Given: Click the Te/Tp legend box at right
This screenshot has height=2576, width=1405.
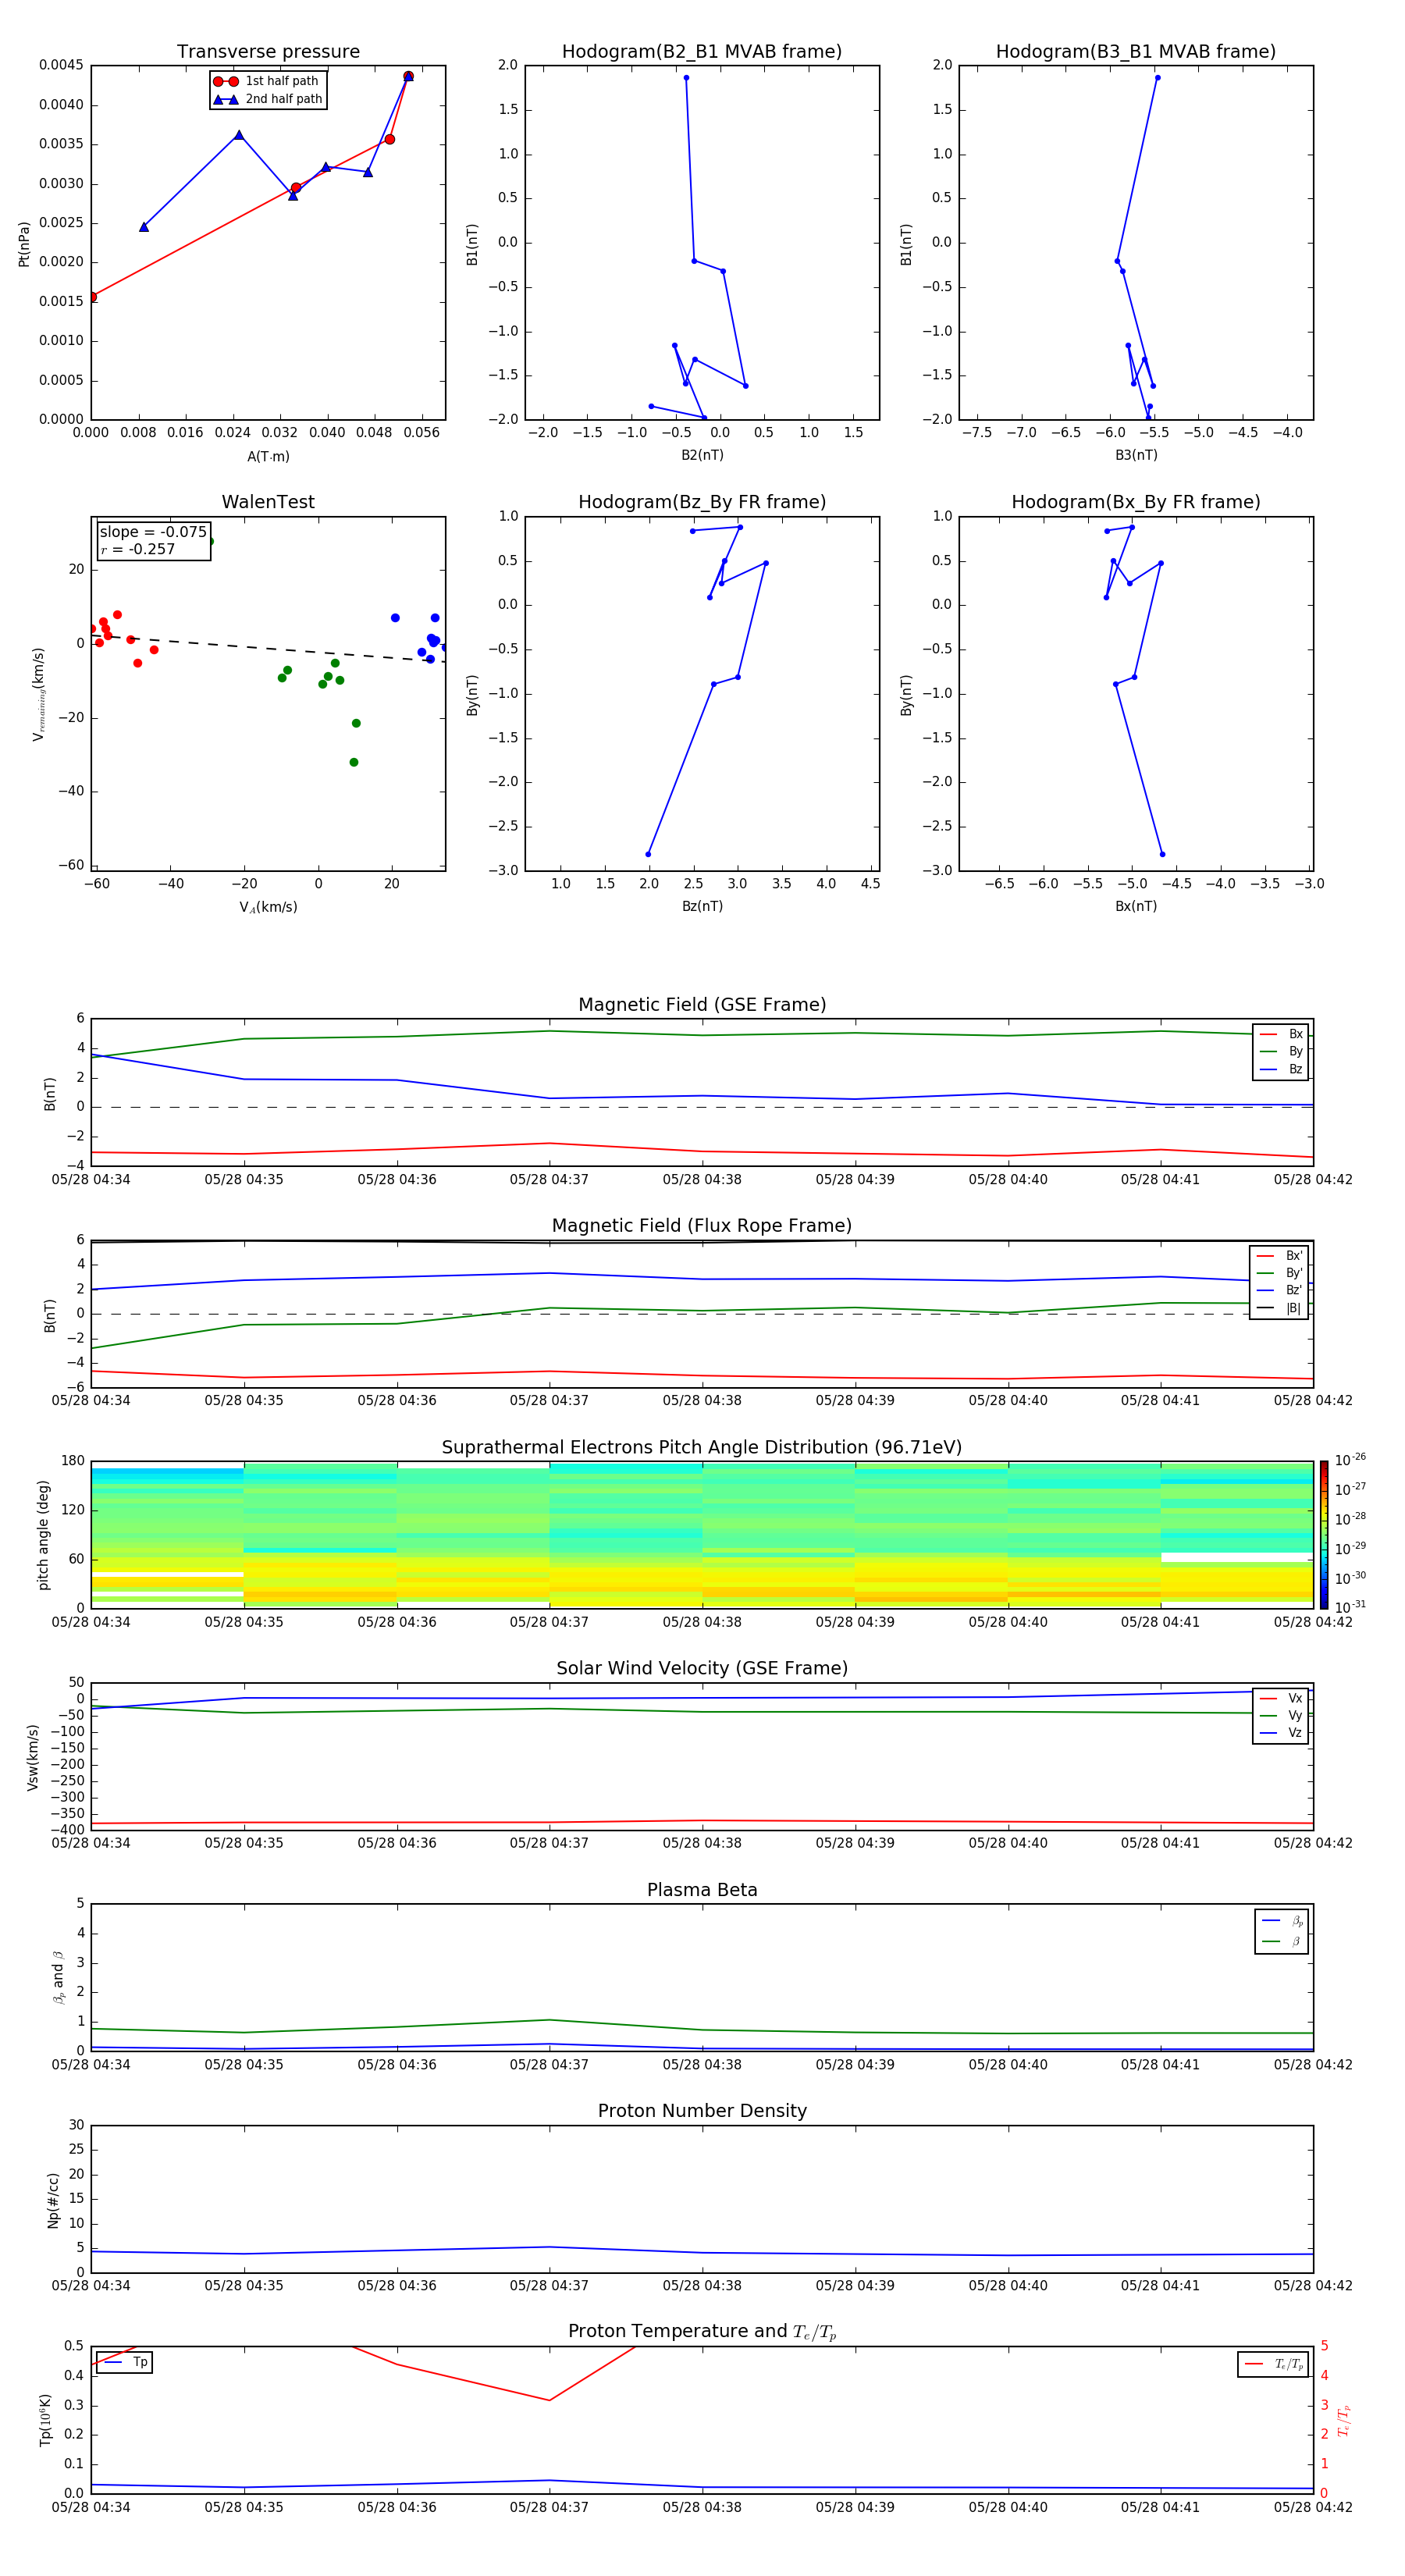Looking at the screenshot, I should [x=1272, y=2364].
